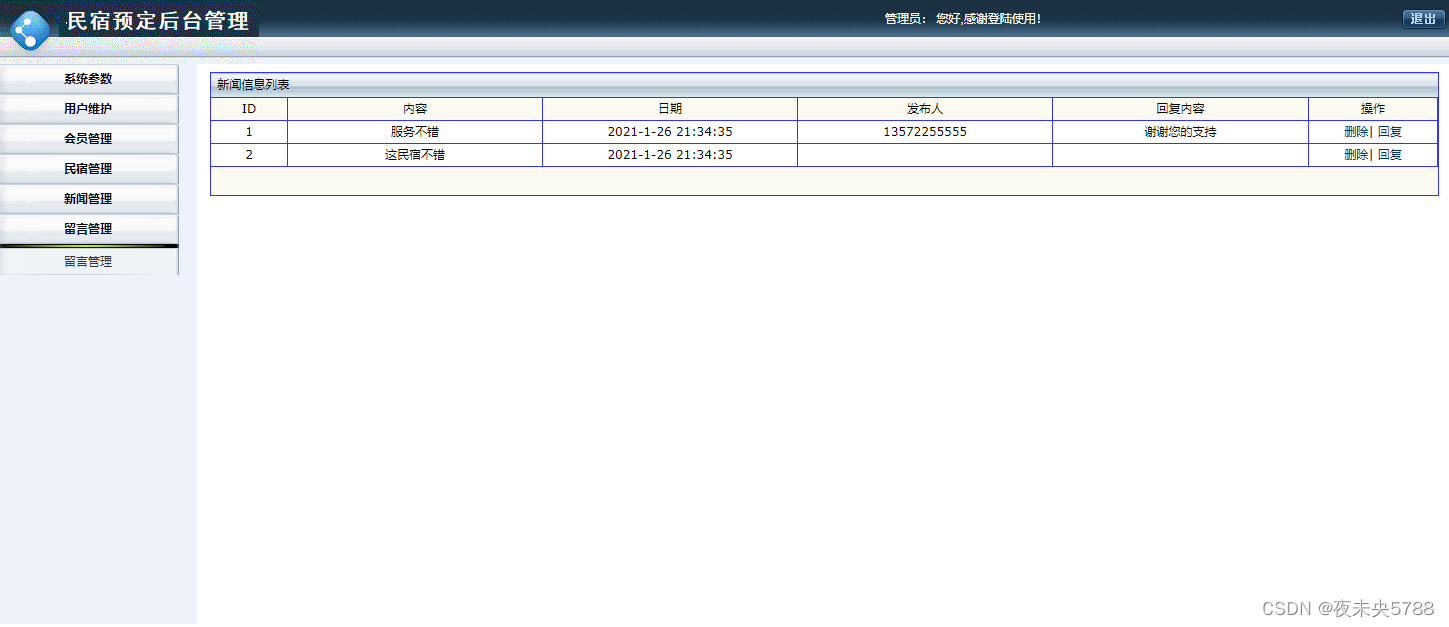Click the 回复内容 column header

click(1180, 109)
